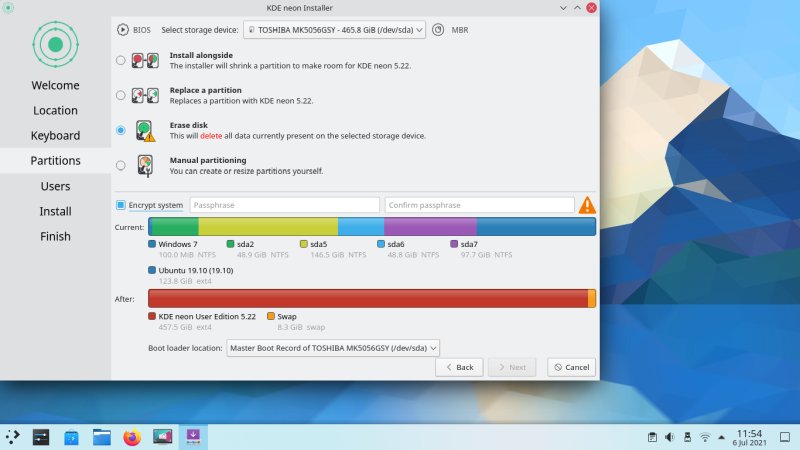Switch to the Keyboard step in sidebar
The width and height of the screenshot is (800, 450).
pyautogui.click(x=55, y=135)
